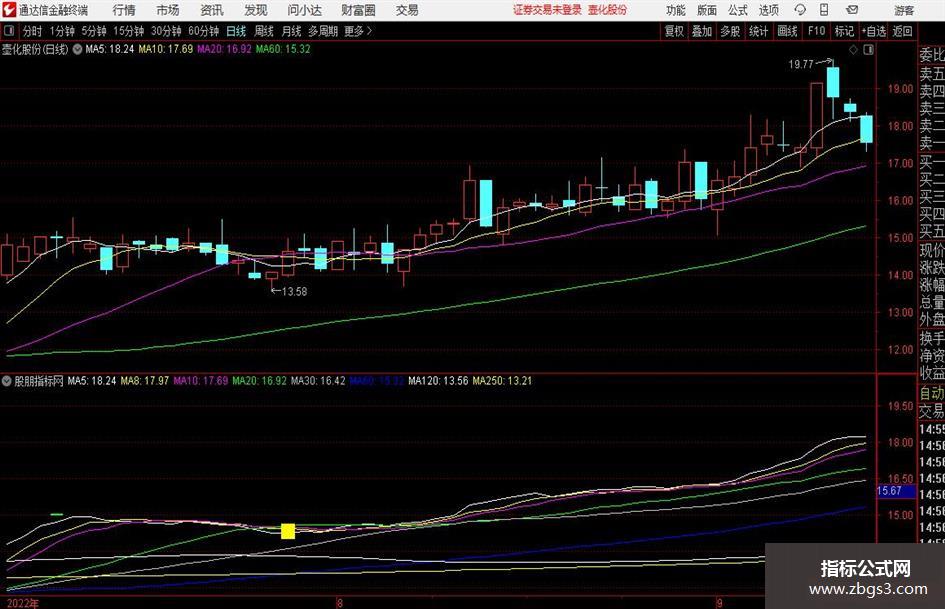The height and width of the screenshot is (609, 945).
Task: Click the 多股 toolbar button
Action: click(x=730, y=31)
